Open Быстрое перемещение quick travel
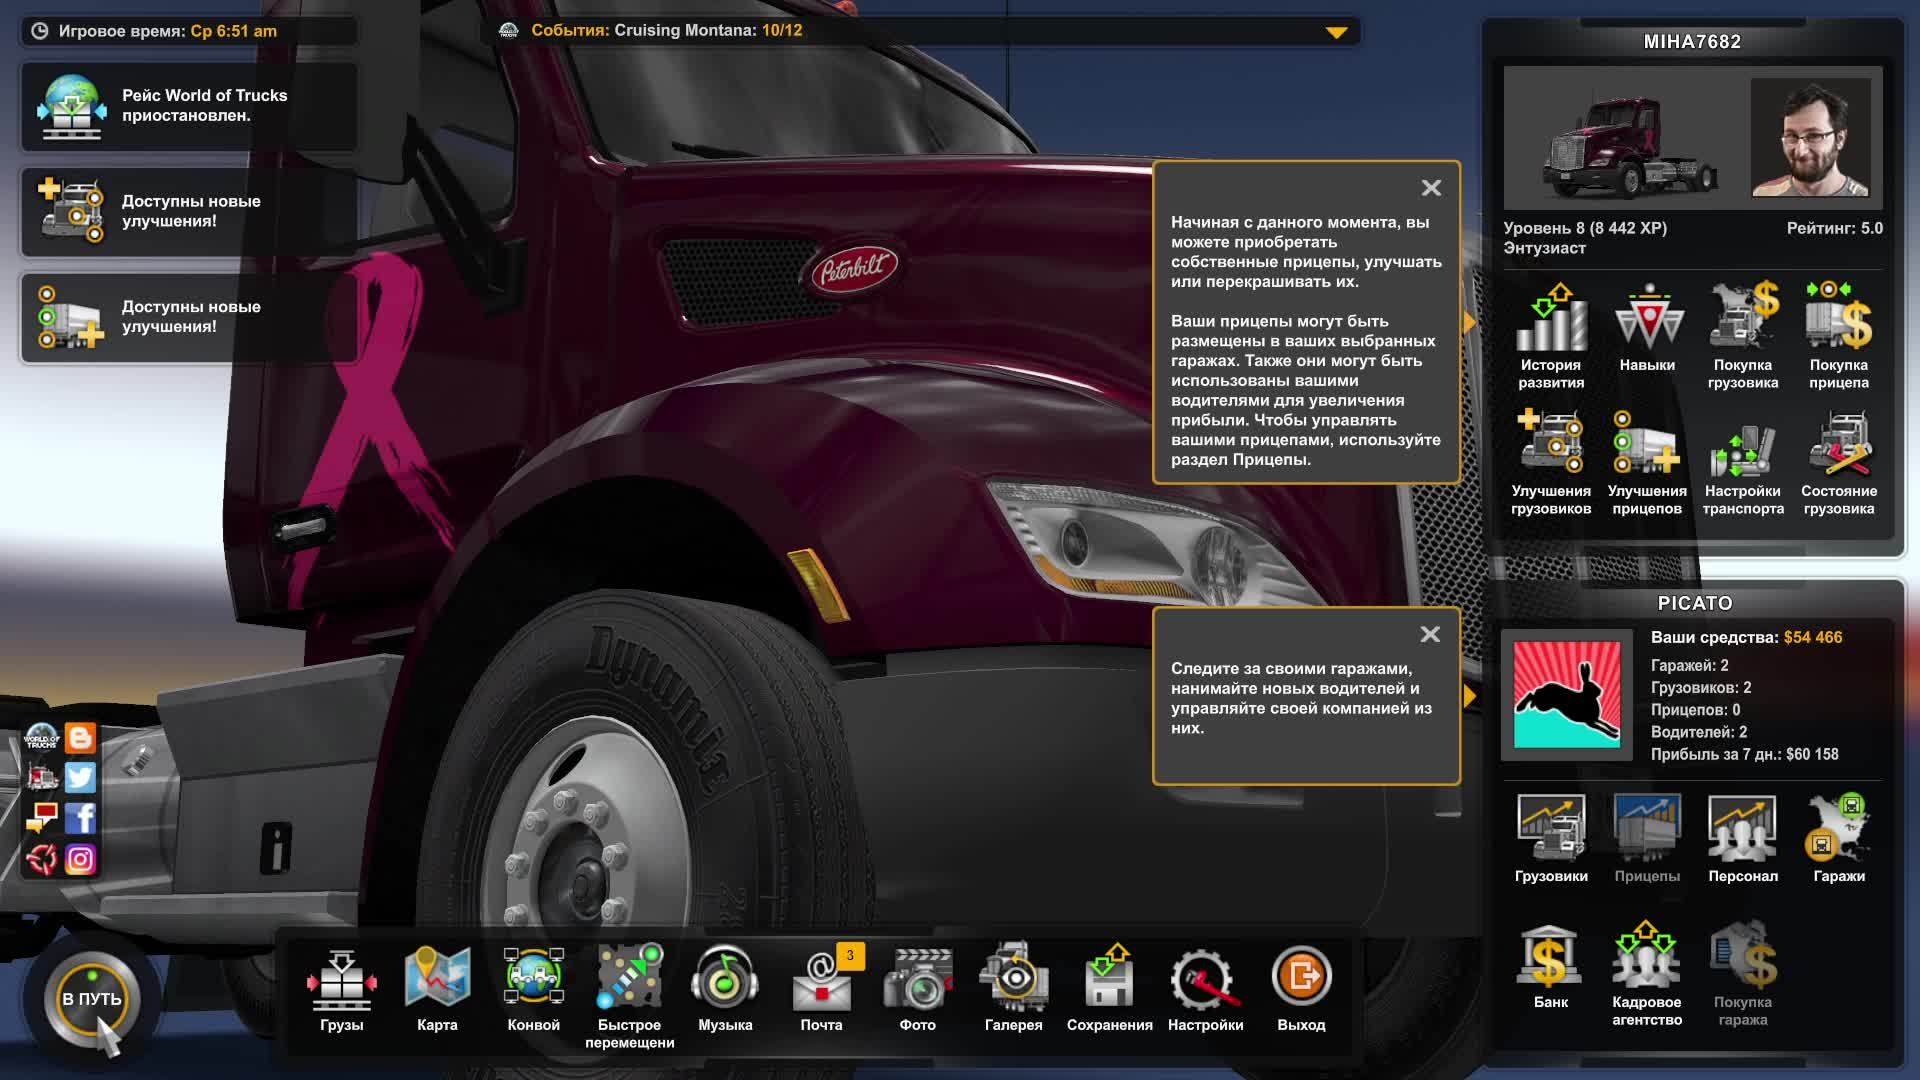This screenshot has width=1920, height=1080. pyautogui.click(x=629, y=980)
